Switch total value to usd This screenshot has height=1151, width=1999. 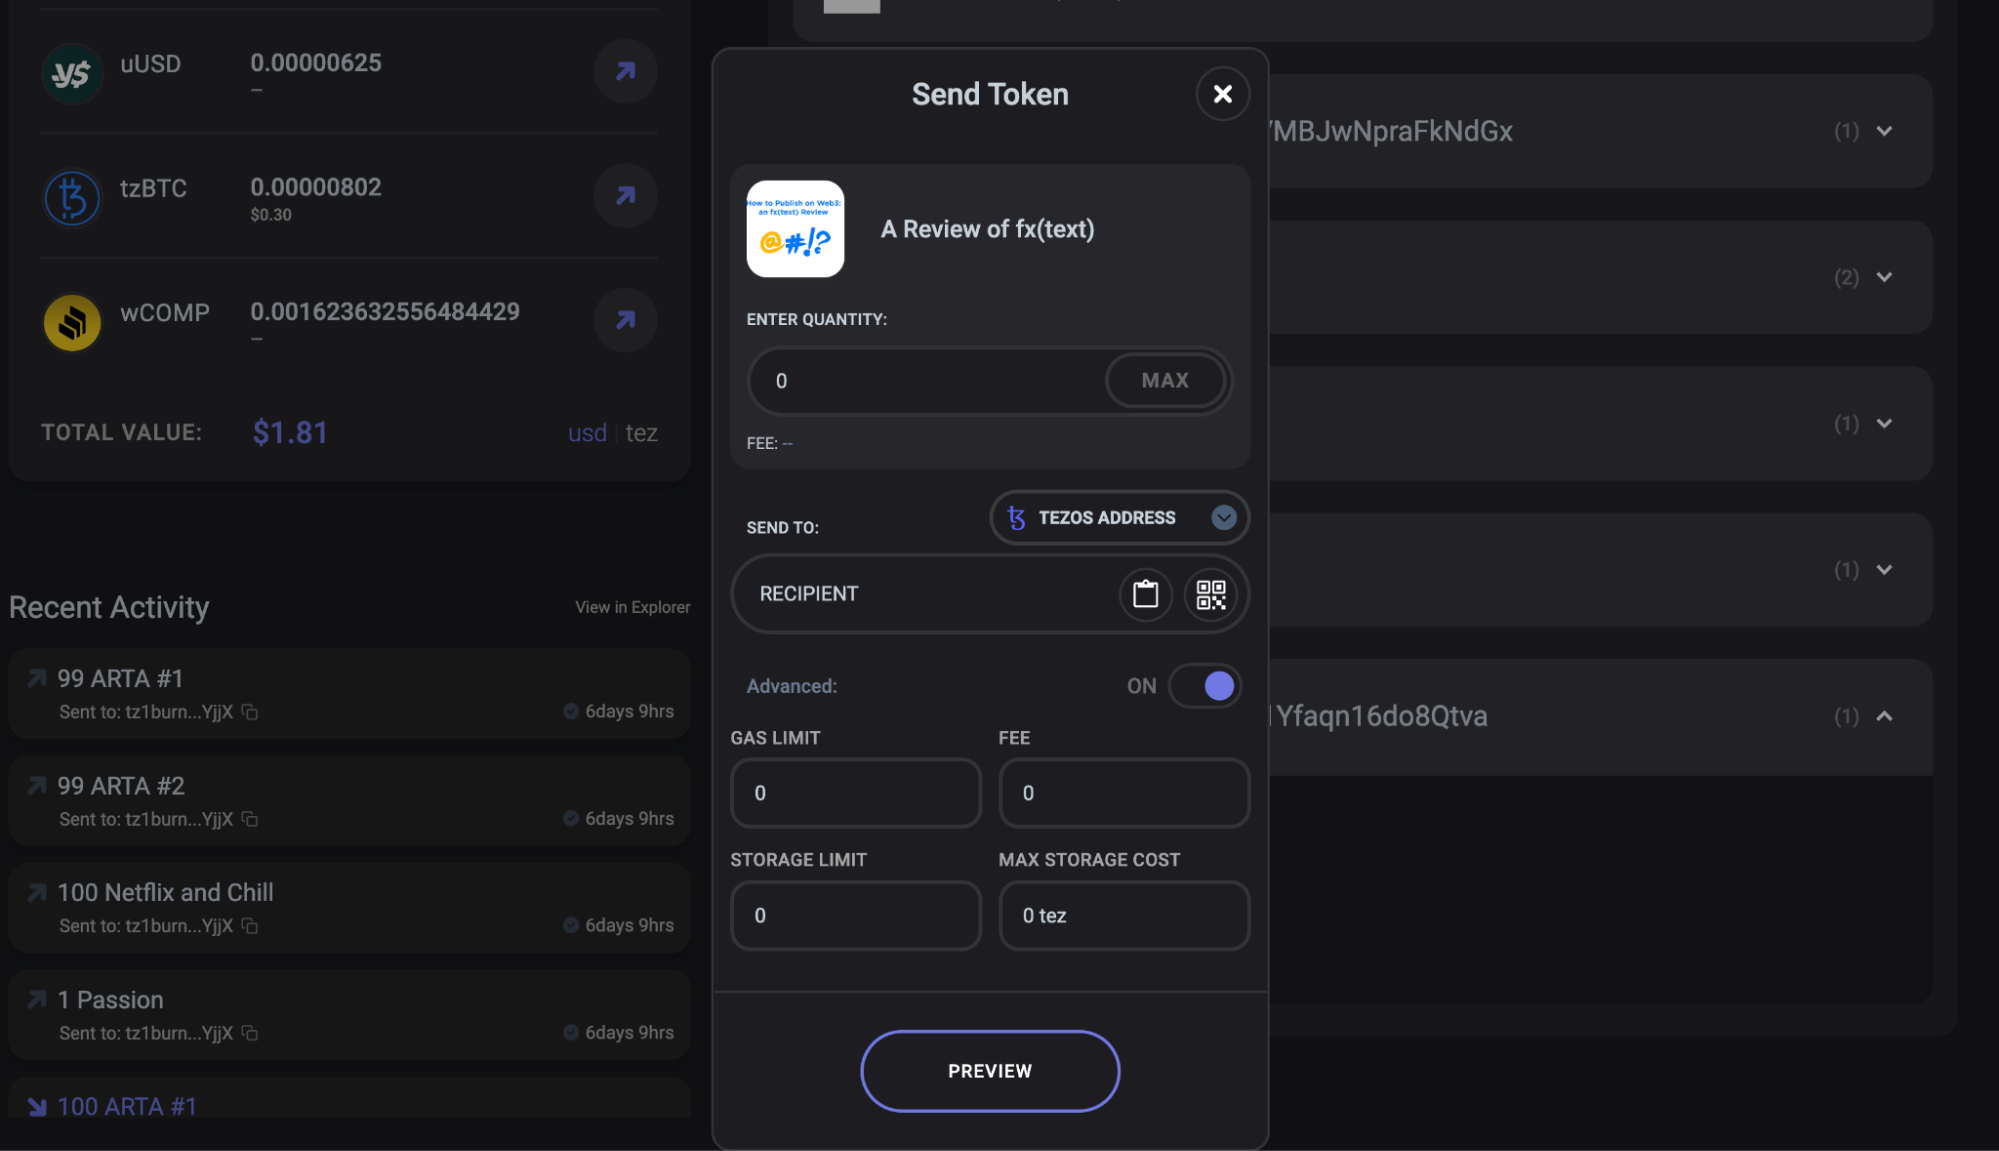[587, 433]
